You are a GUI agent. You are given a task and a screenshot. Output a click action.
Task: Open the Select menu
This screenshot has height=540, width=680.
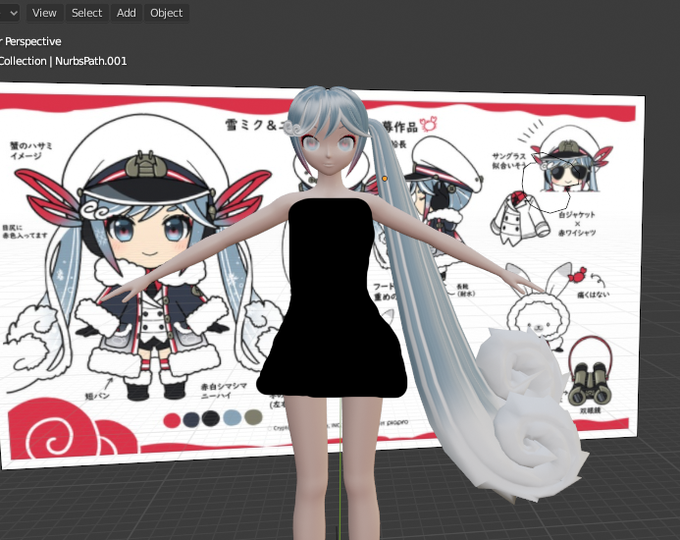(87, 13)
